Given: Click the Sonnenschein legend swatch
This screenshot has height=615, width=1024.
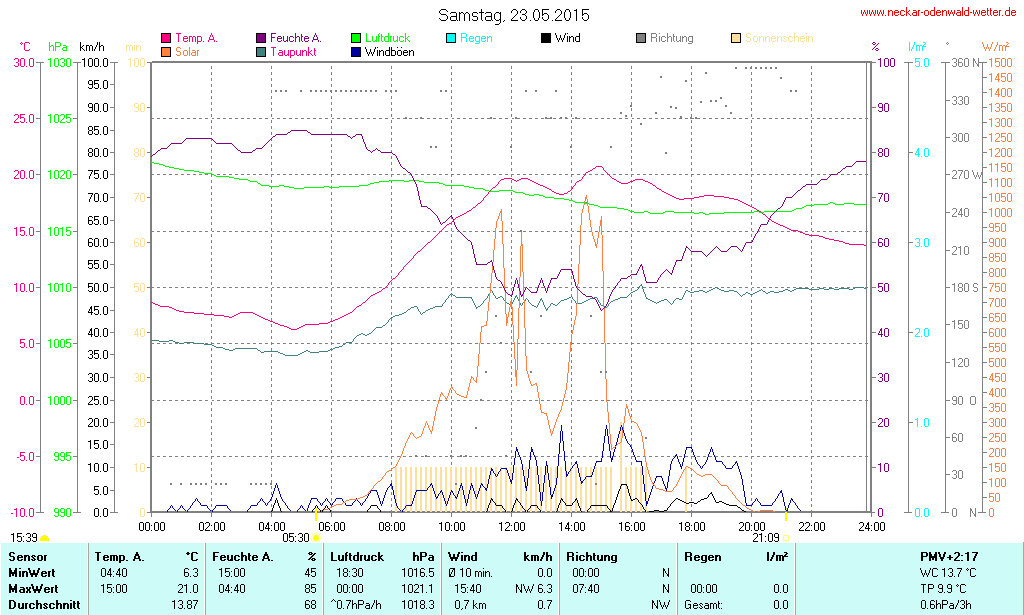Looking at the screenshot, I should (x=736, y=38).
